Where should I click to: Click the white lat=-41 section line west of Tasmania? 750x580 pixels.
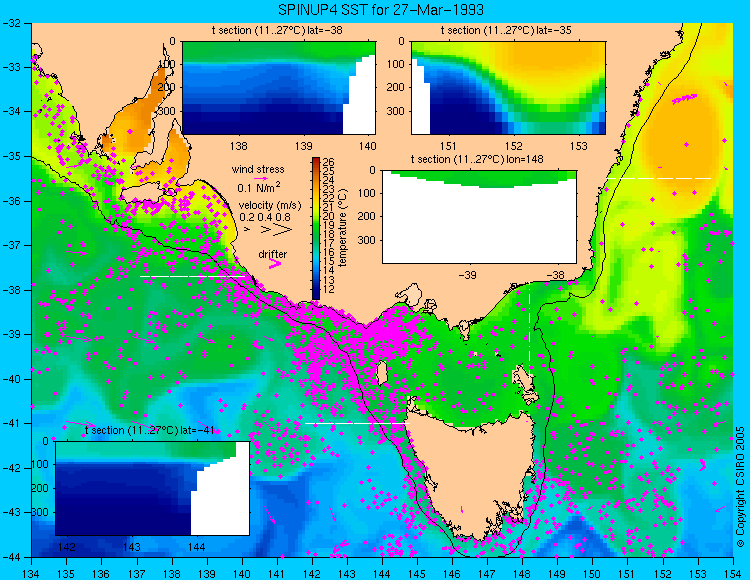pos(357,423)
